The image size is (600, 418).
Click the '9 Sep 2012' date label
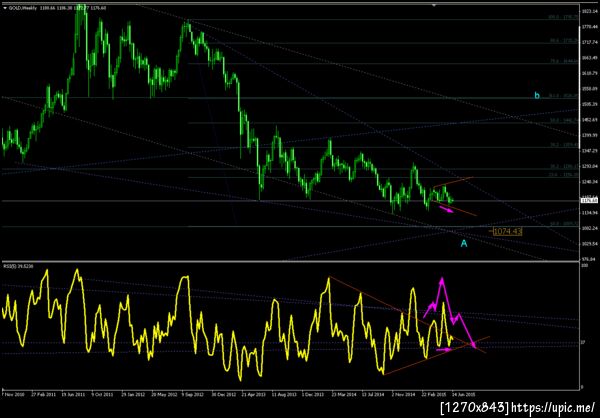(193, 394)
